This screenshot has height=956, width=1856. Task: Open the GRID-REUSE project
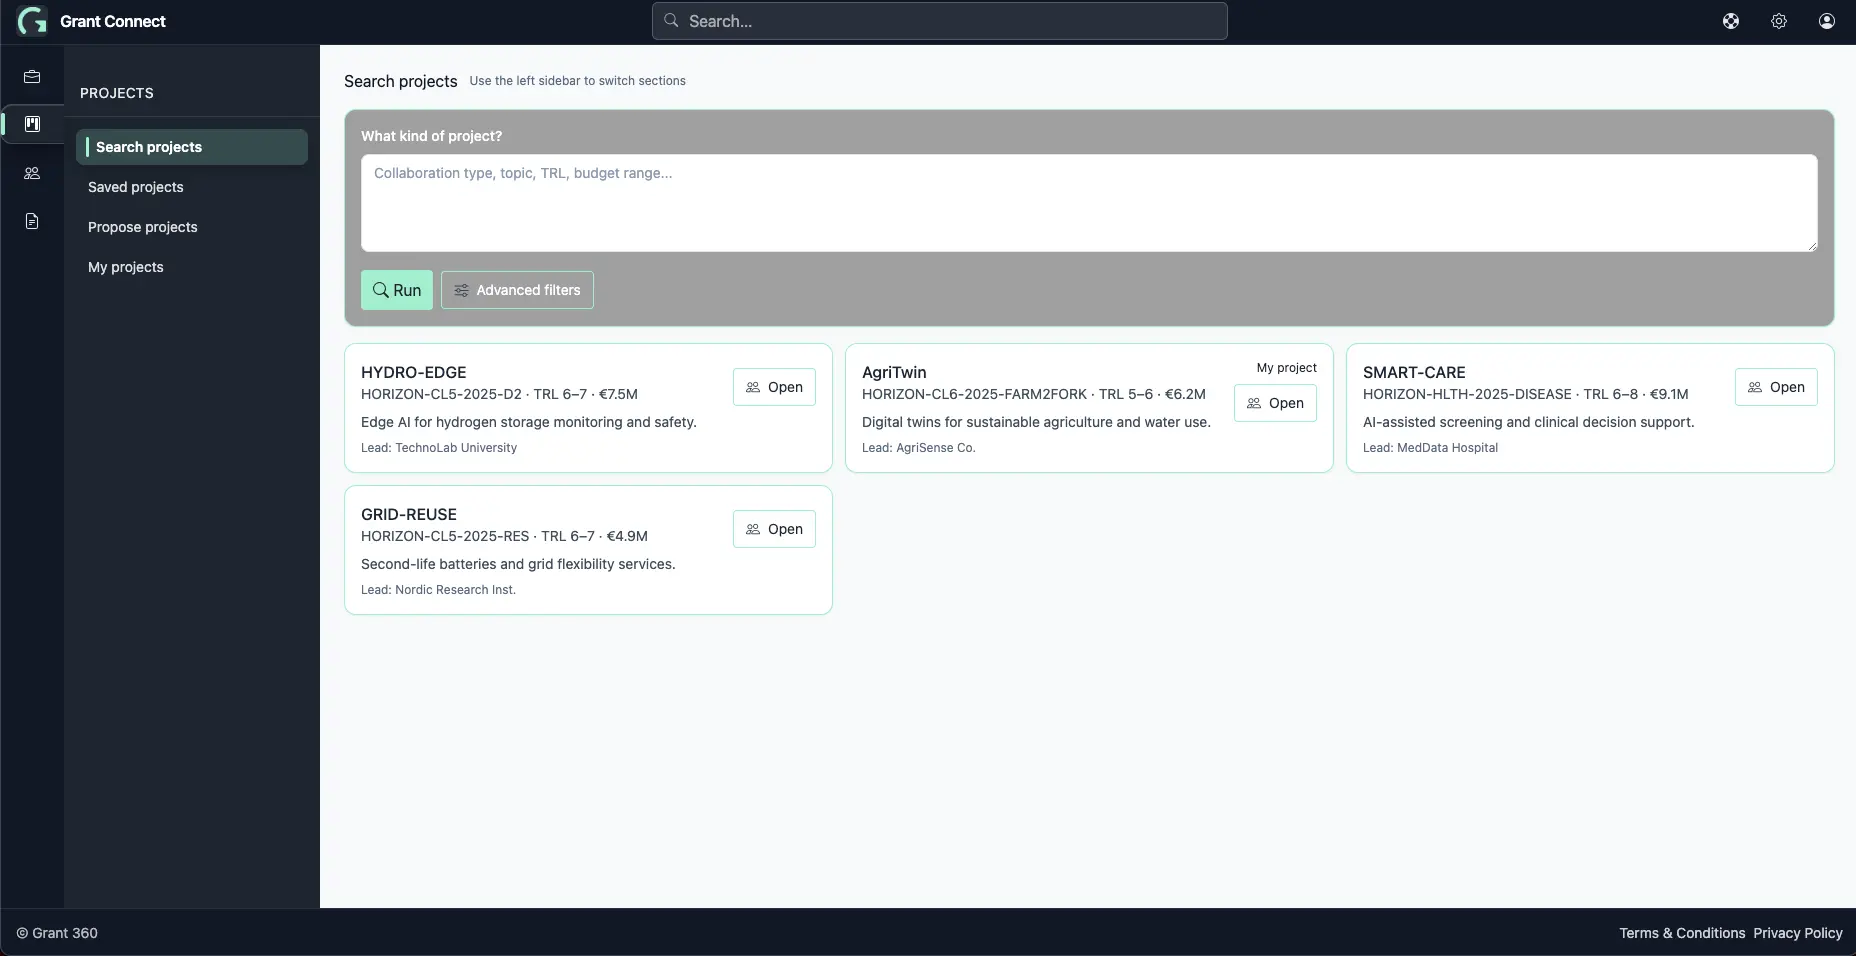pos(774,529)
